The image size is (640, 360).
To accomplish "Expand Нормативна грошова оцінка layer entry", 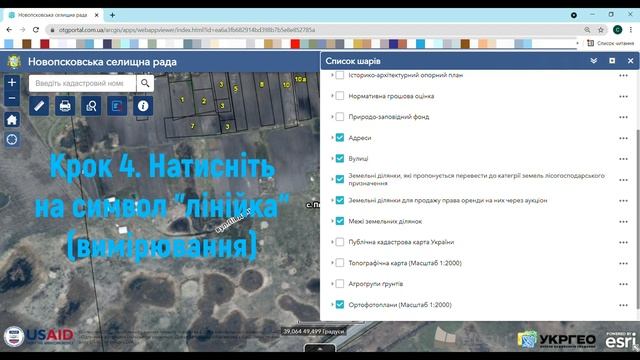I will pyautogui.click(x=332, y=96).
